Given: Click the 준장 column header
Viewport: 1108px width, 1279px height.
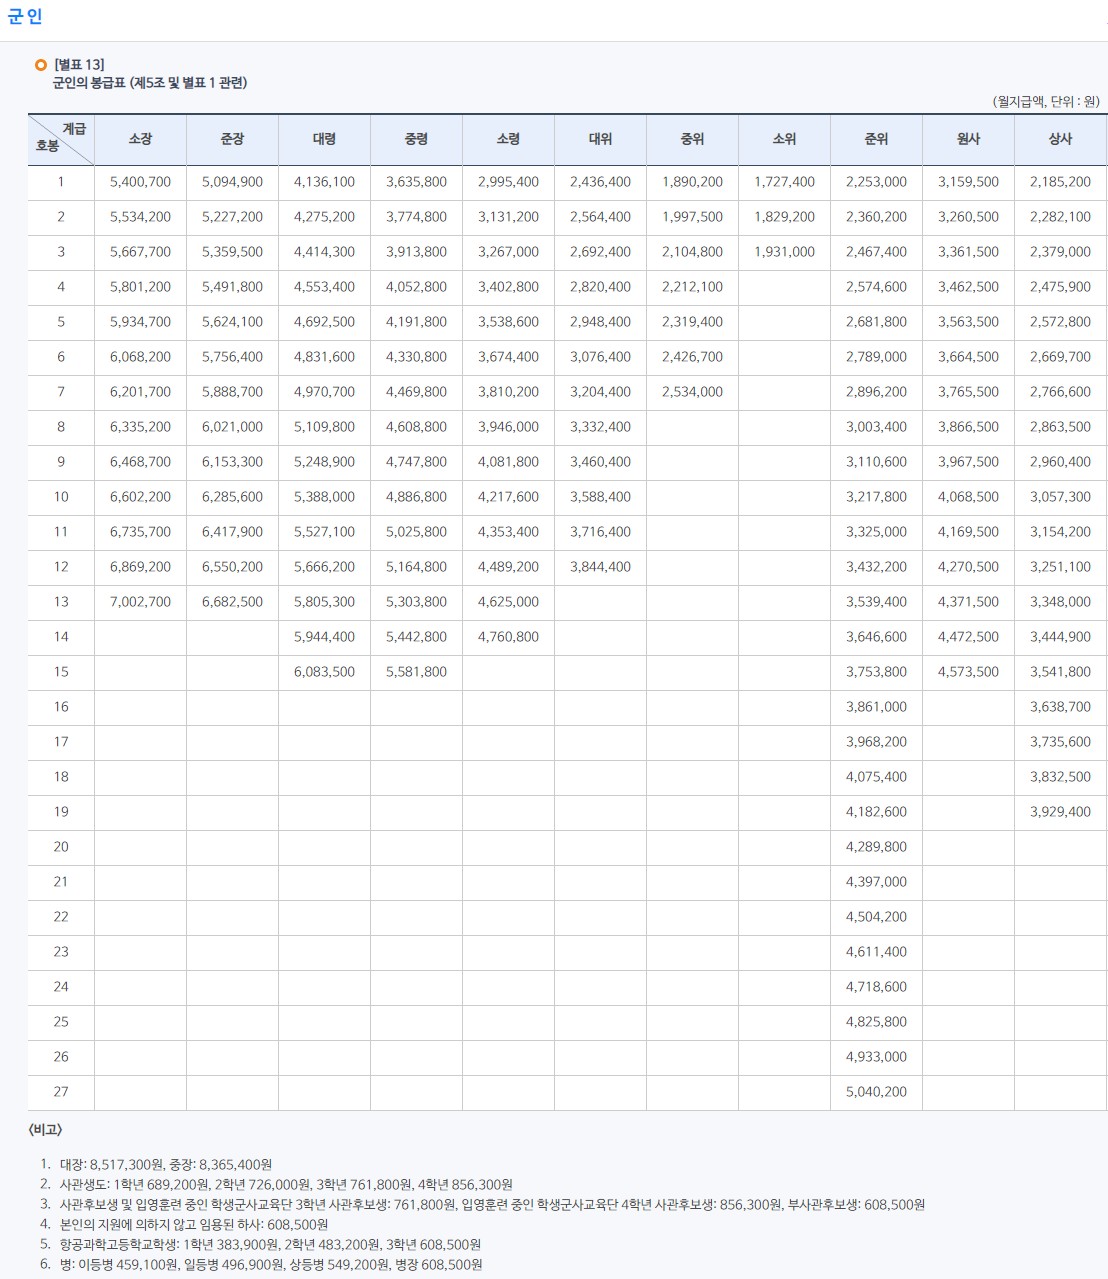Looking at the screenshot, I should [232, 140].
